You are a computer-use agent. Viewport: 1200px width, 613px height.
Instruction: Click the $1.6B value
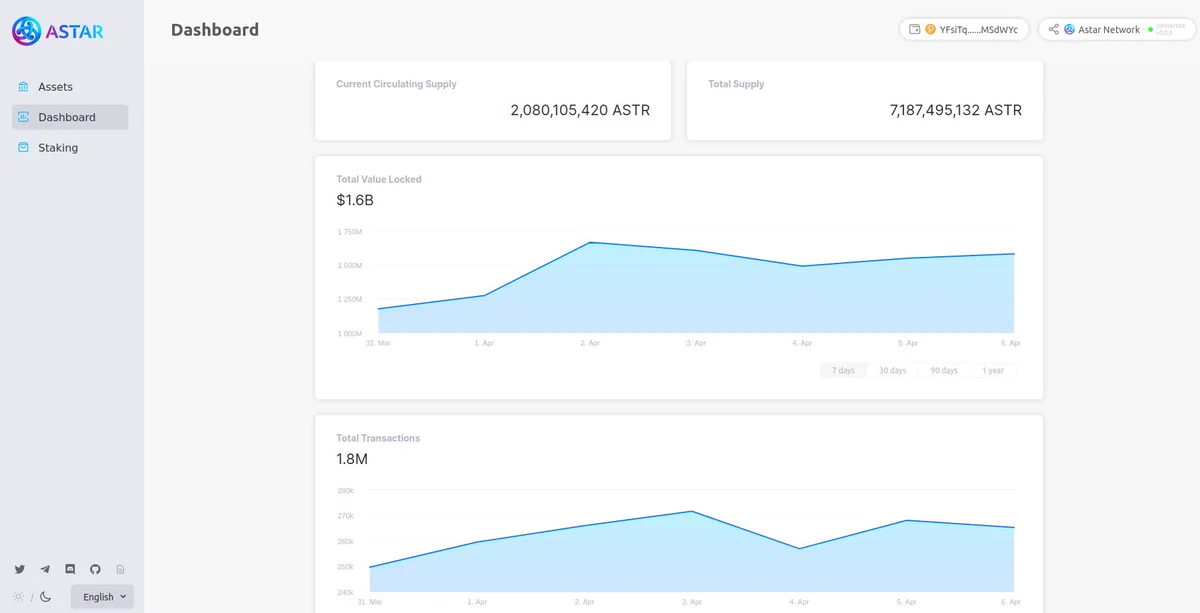point(355,200)
